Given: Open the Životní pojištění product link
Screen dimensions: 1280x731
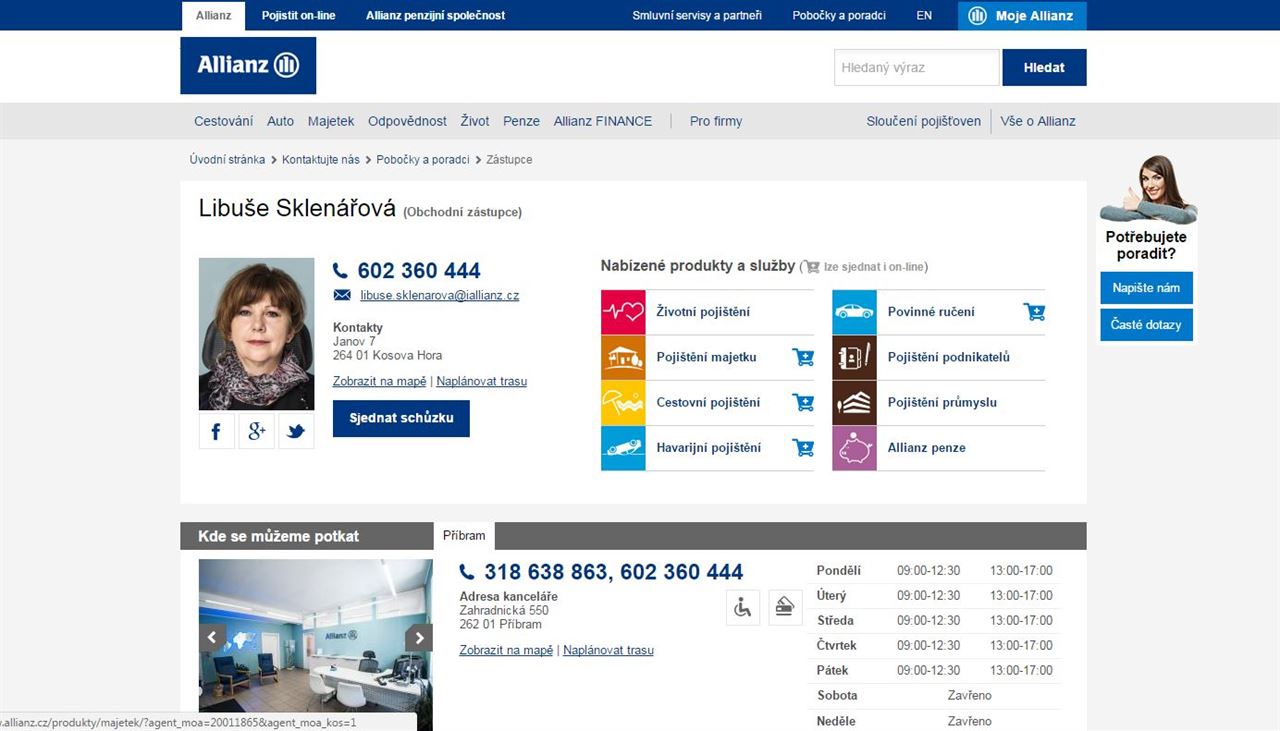Looking at the screenshot, I should click(703, 312).
